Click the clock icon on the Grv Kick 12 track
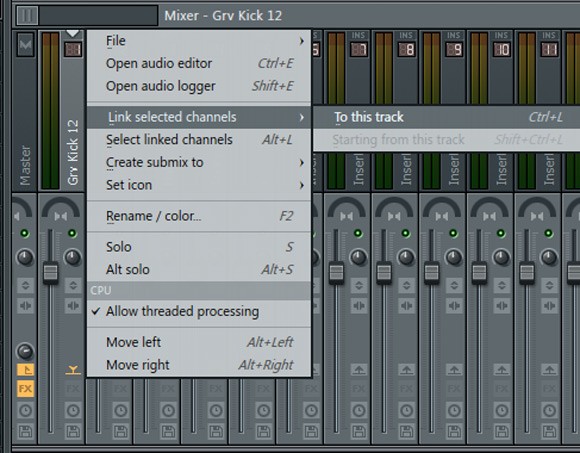Image resolution: width=580 pixels, height=453 pixels. click(73, 410)
